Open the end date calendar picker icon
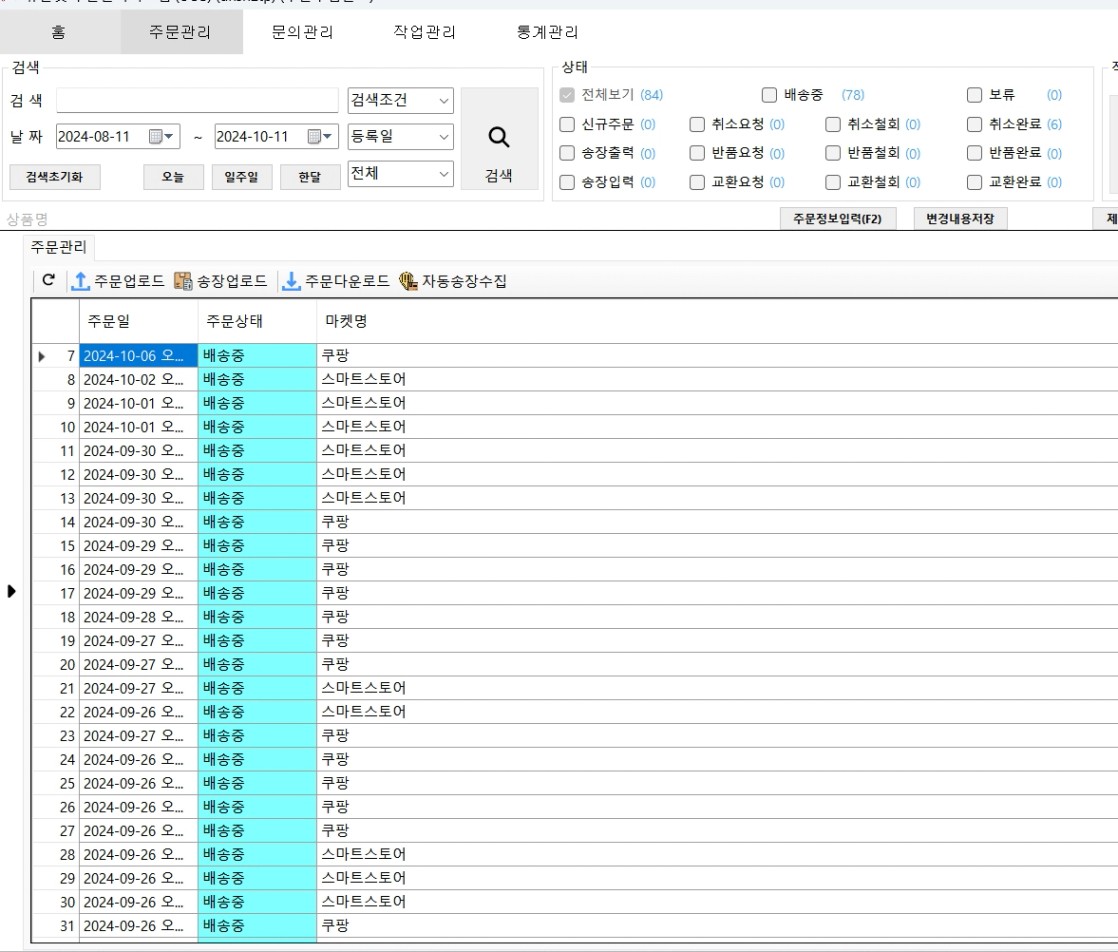This screenshot has width=1118, height=952. pyautogui.click(x=319, y=137)
